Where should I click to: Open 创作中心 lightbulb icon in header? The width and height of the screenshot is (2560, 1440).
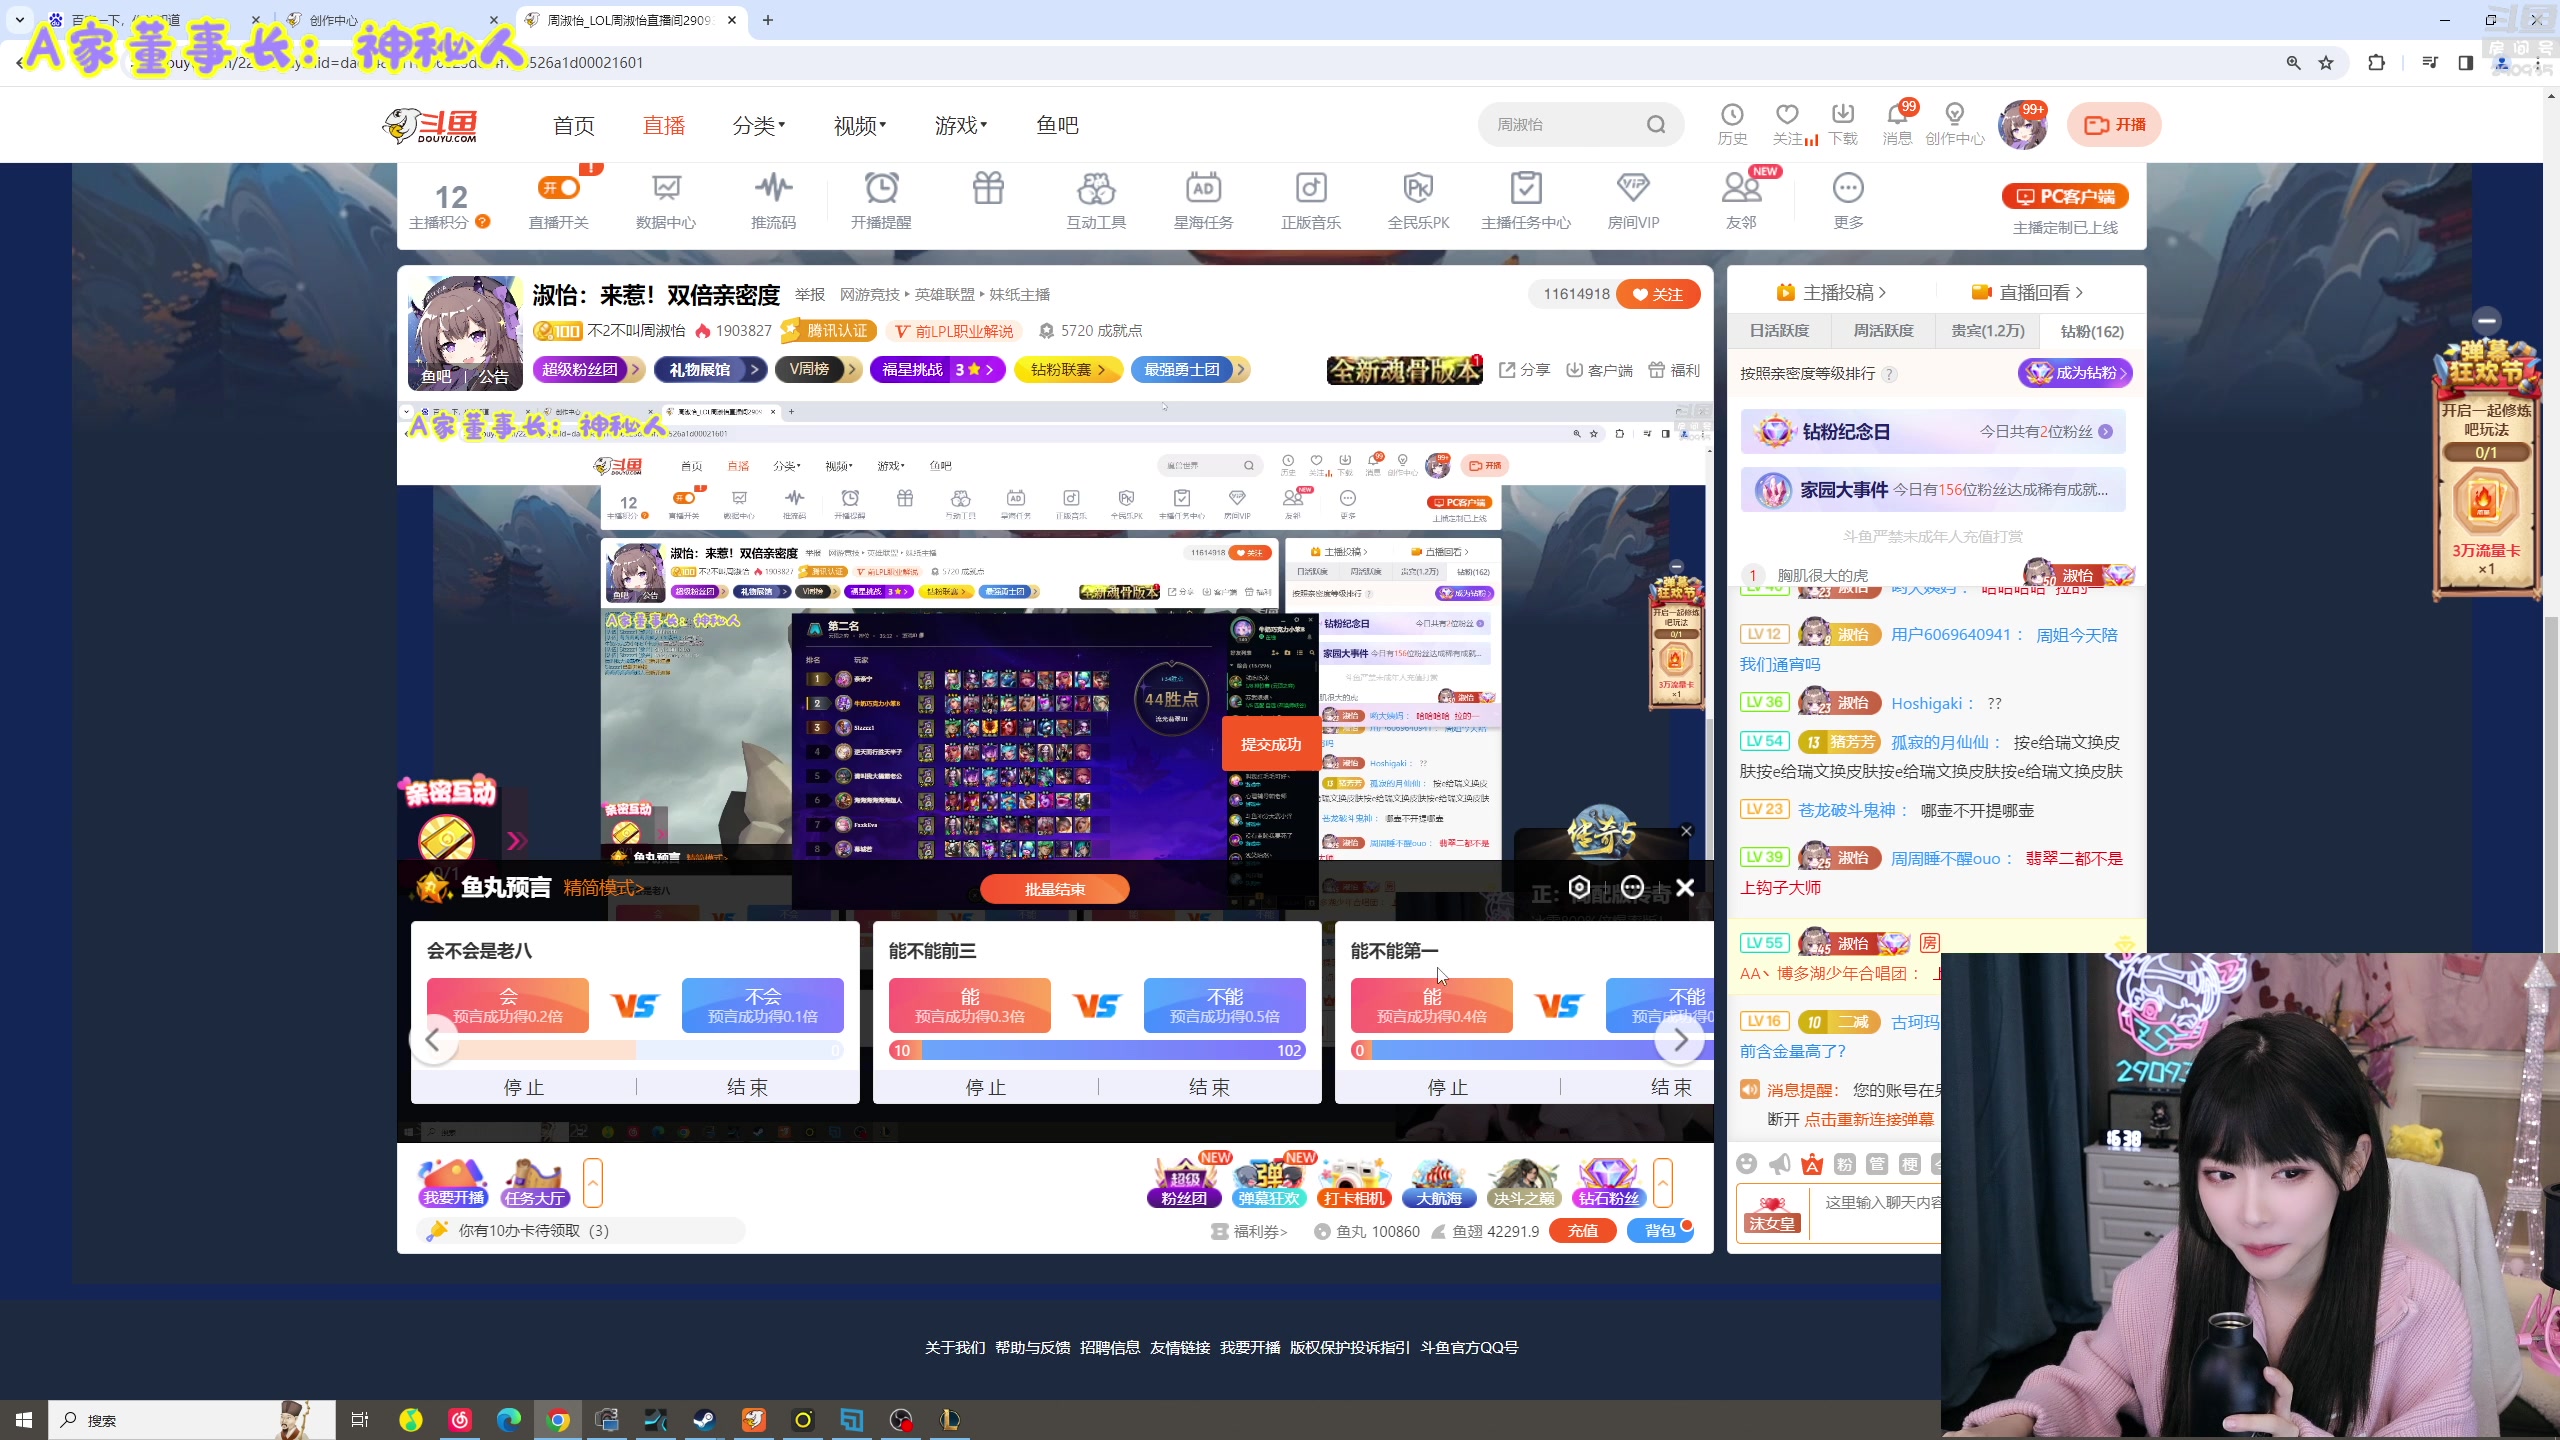tap(1954, 114)
